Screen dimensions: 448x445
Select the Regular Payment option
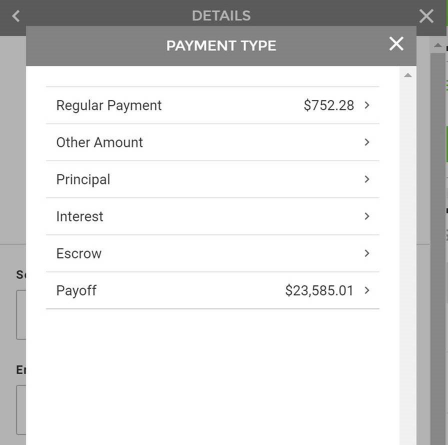pyautogui.click(x=213, y=105)
